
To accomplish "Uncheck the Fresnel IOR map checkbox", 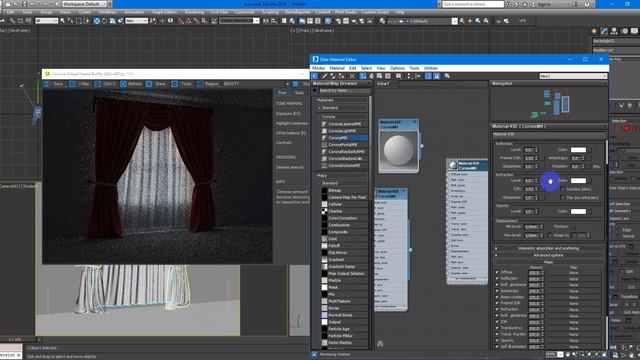I will coord(497,303).
